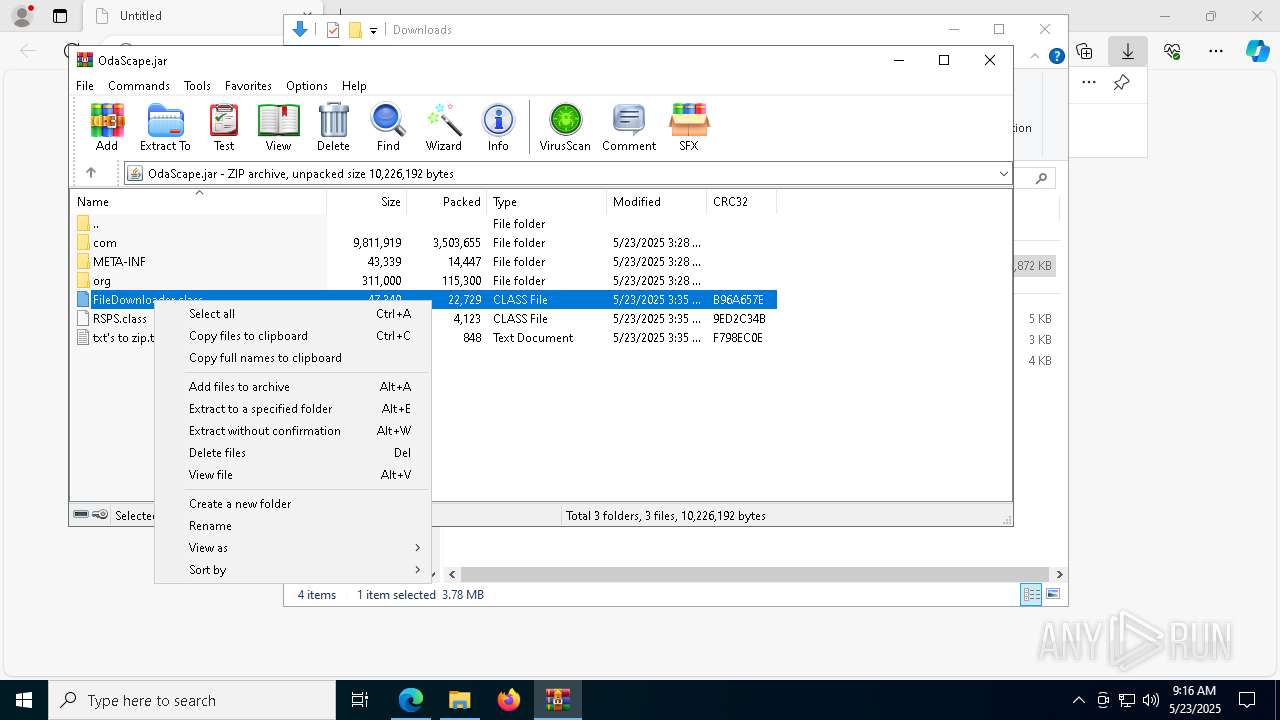
Task: Switch Explorer to large icons view
Action: click(1052, 595)
